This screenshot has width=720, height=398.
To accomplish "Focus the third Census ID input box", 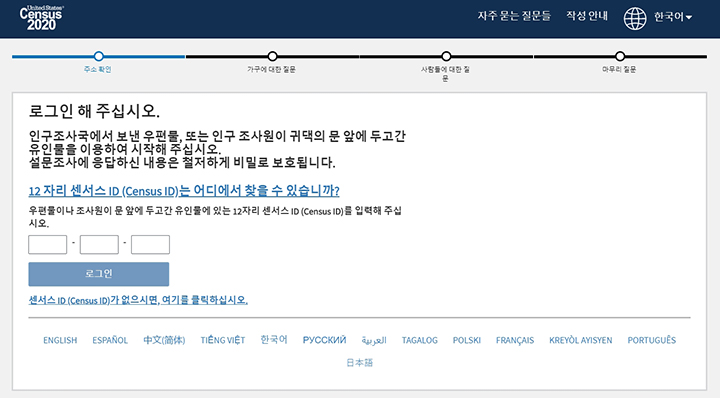I will pos(151,245).
